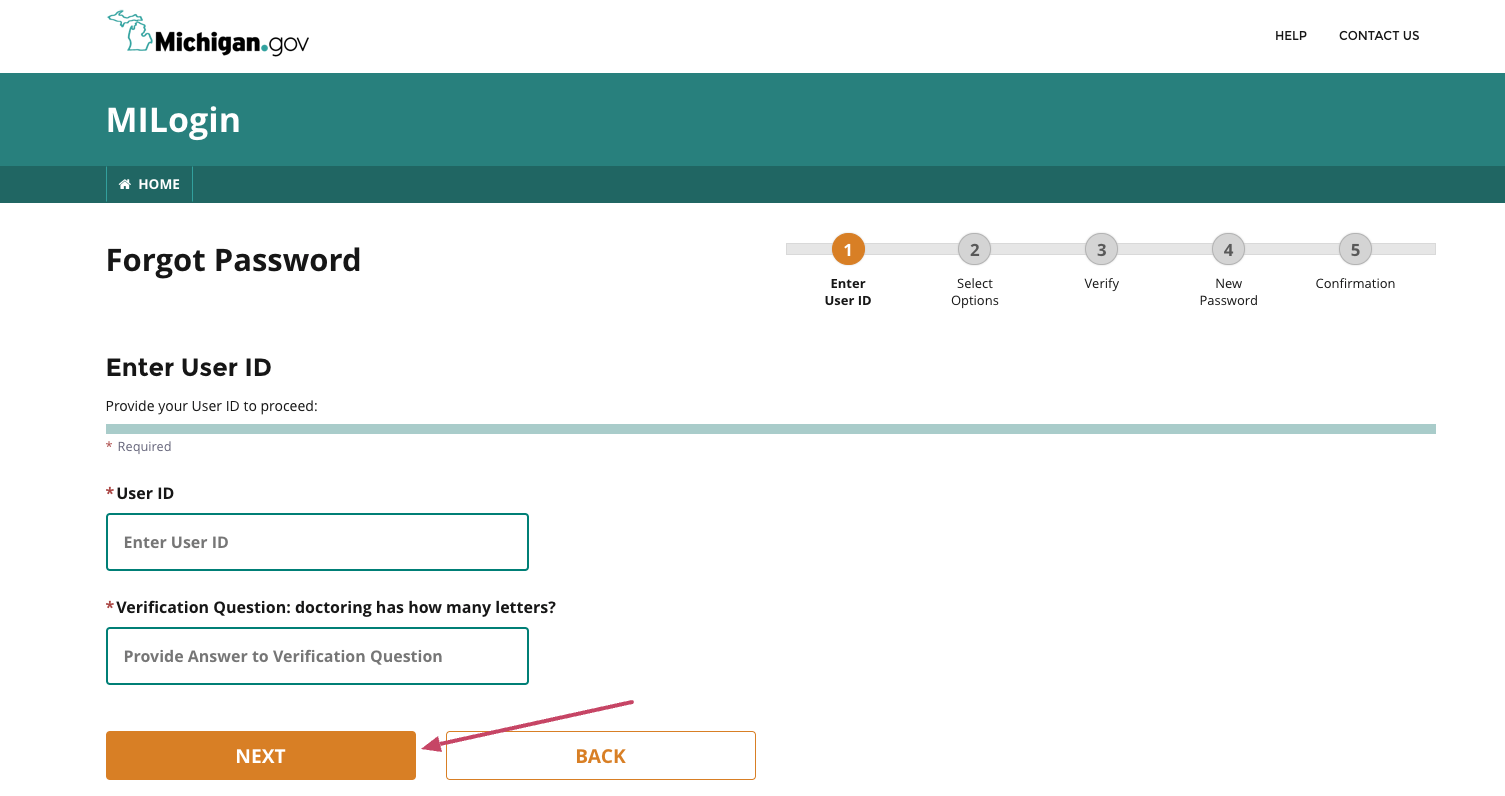
Task: Click the orange NEXT button
Action: coord(261,756)
